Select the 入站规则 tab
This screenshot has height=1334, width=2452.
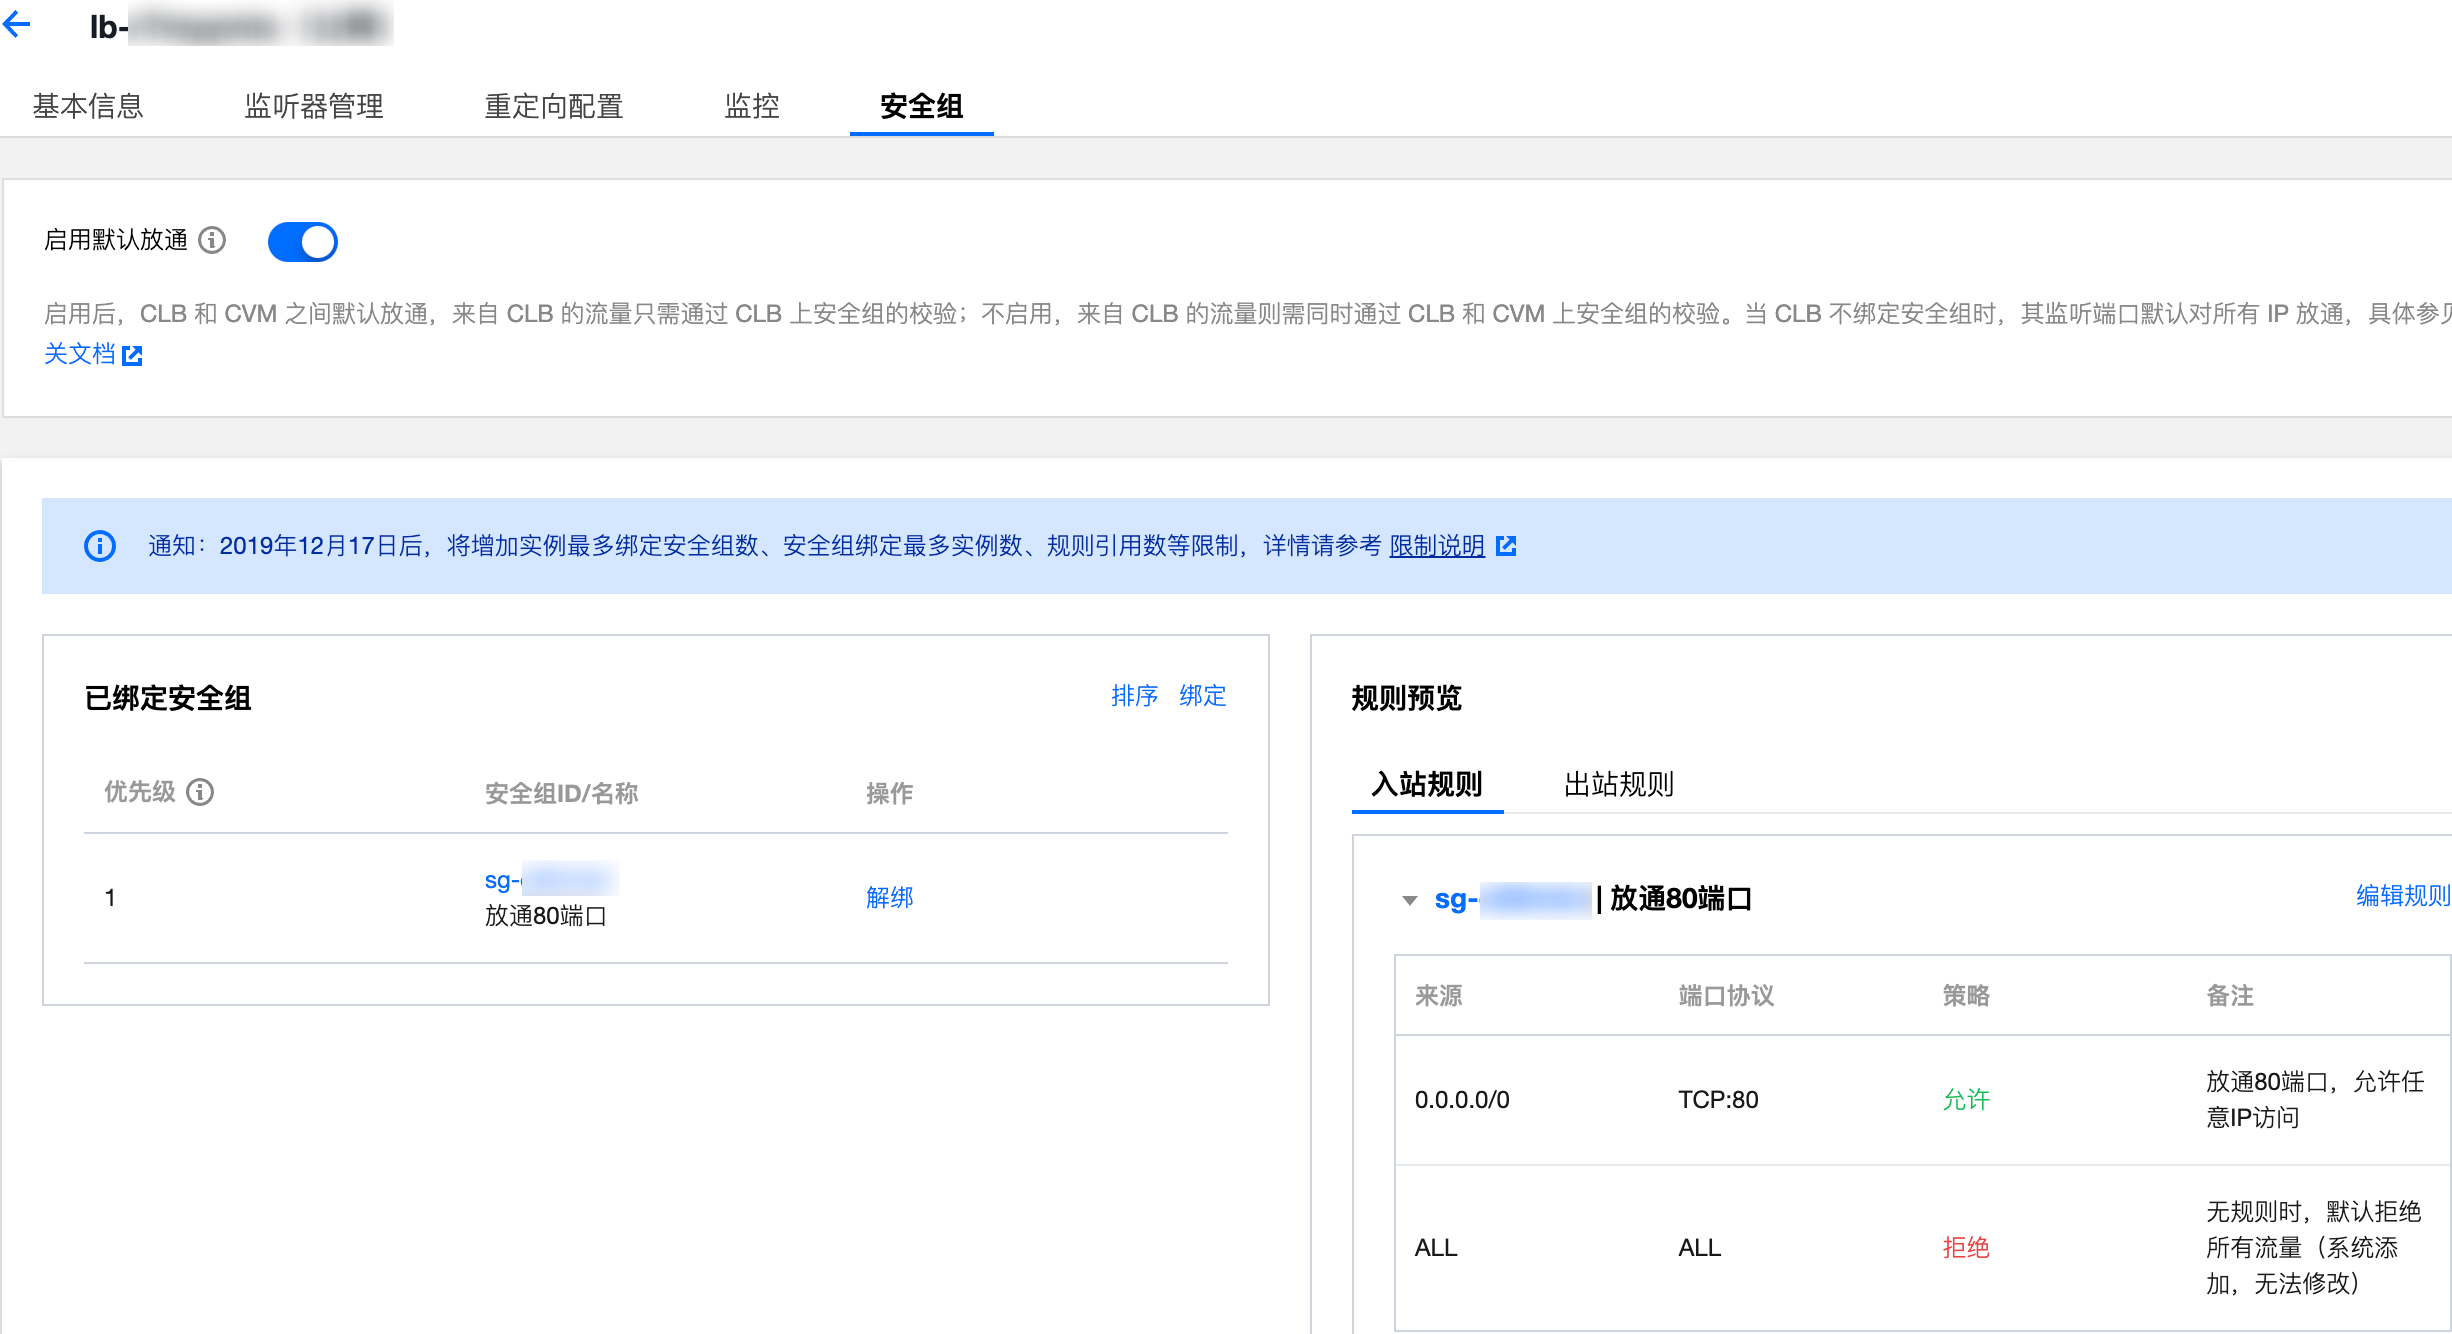click(x=1427, y=784)
